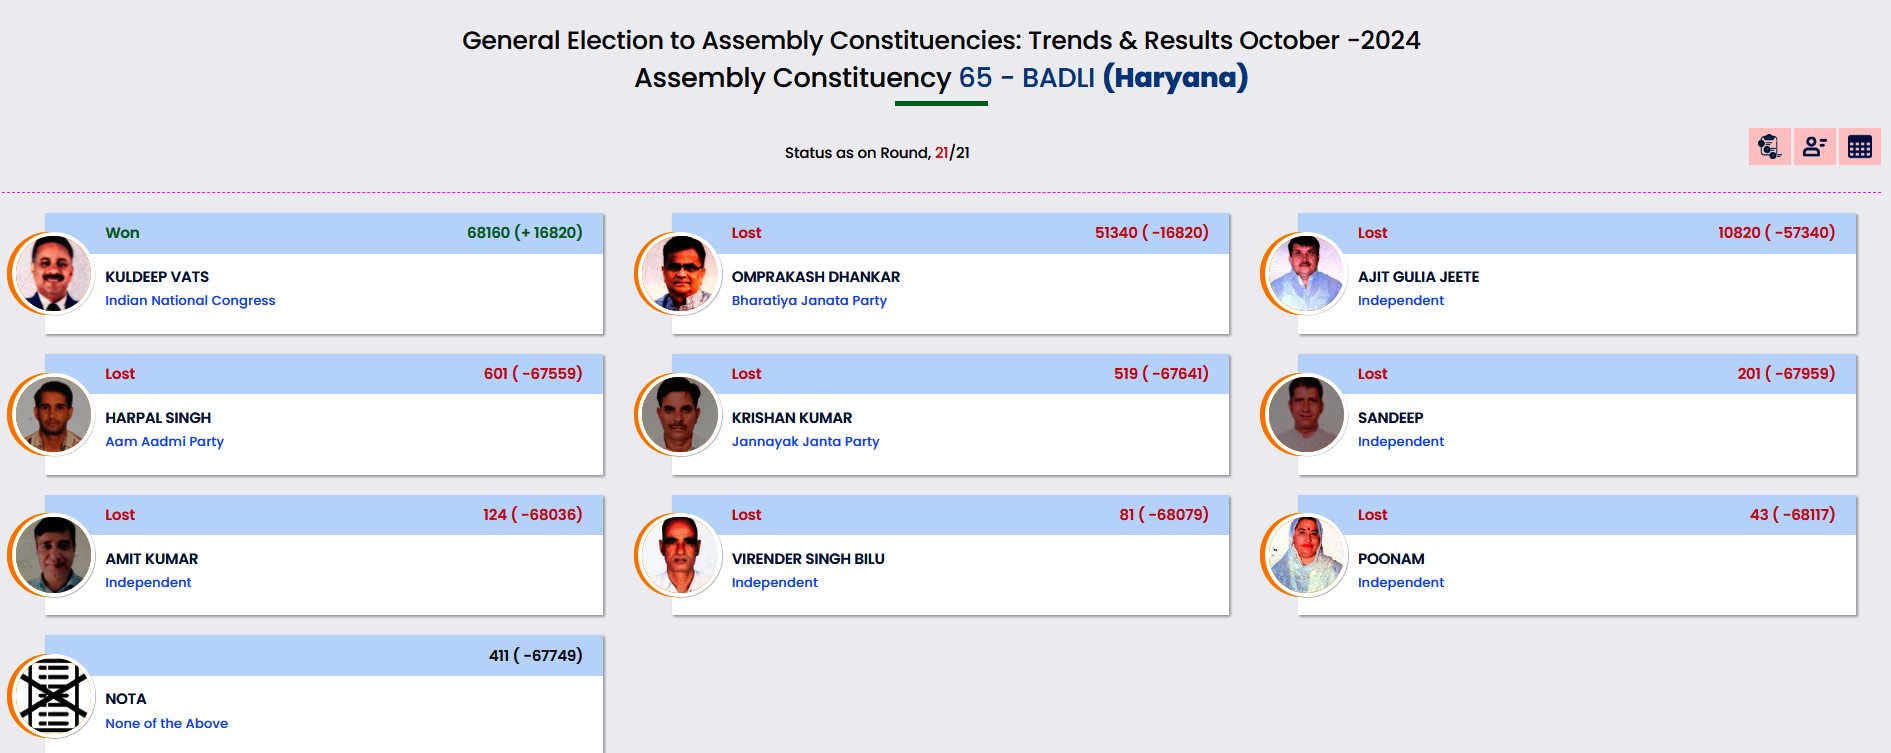Click the candidate list person icon
This screenshot has height=753, width=1891.
1814,147
